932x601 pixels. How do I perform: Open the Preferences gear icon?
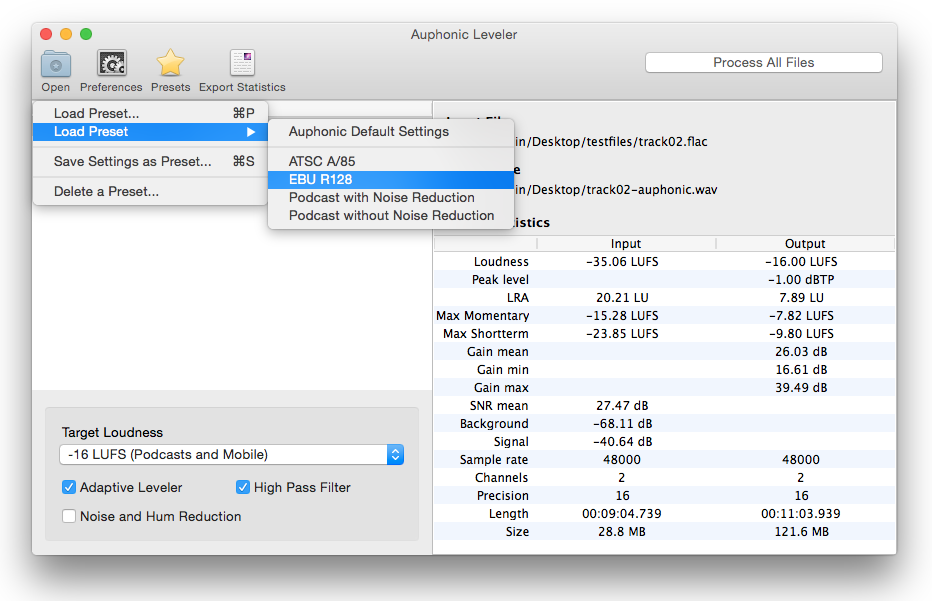tap(112, 63)
